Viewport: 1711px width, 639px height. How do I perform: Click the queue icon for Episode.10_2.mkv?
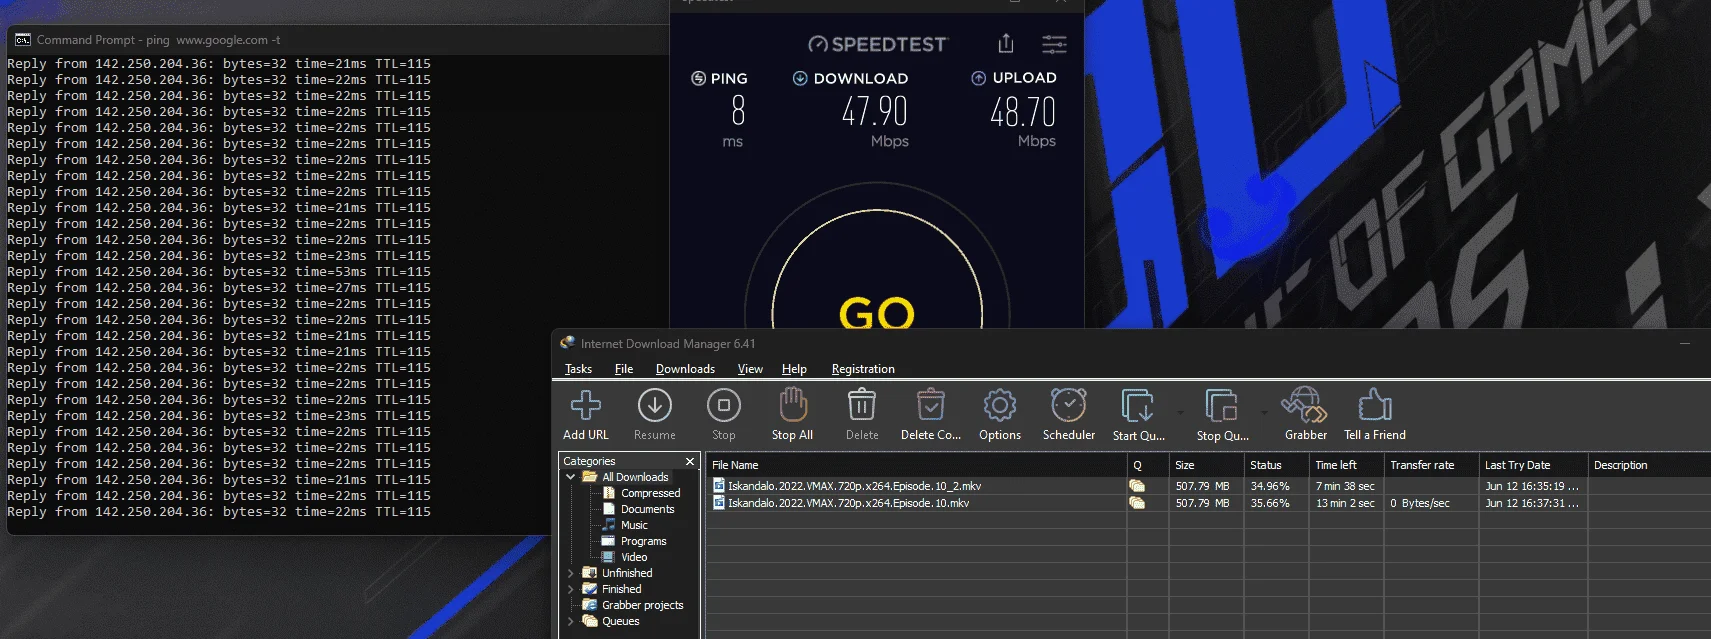click(x=1137, y=486)
